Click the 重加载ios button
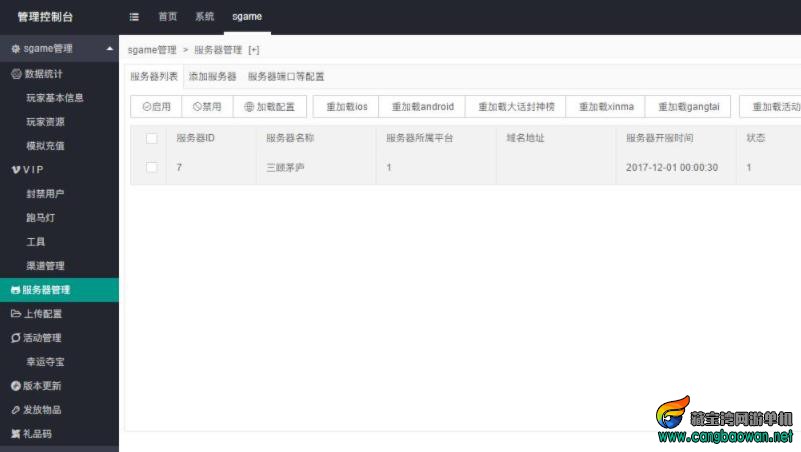The width and height of the screenshot is (801, 452). coord(346,107)
